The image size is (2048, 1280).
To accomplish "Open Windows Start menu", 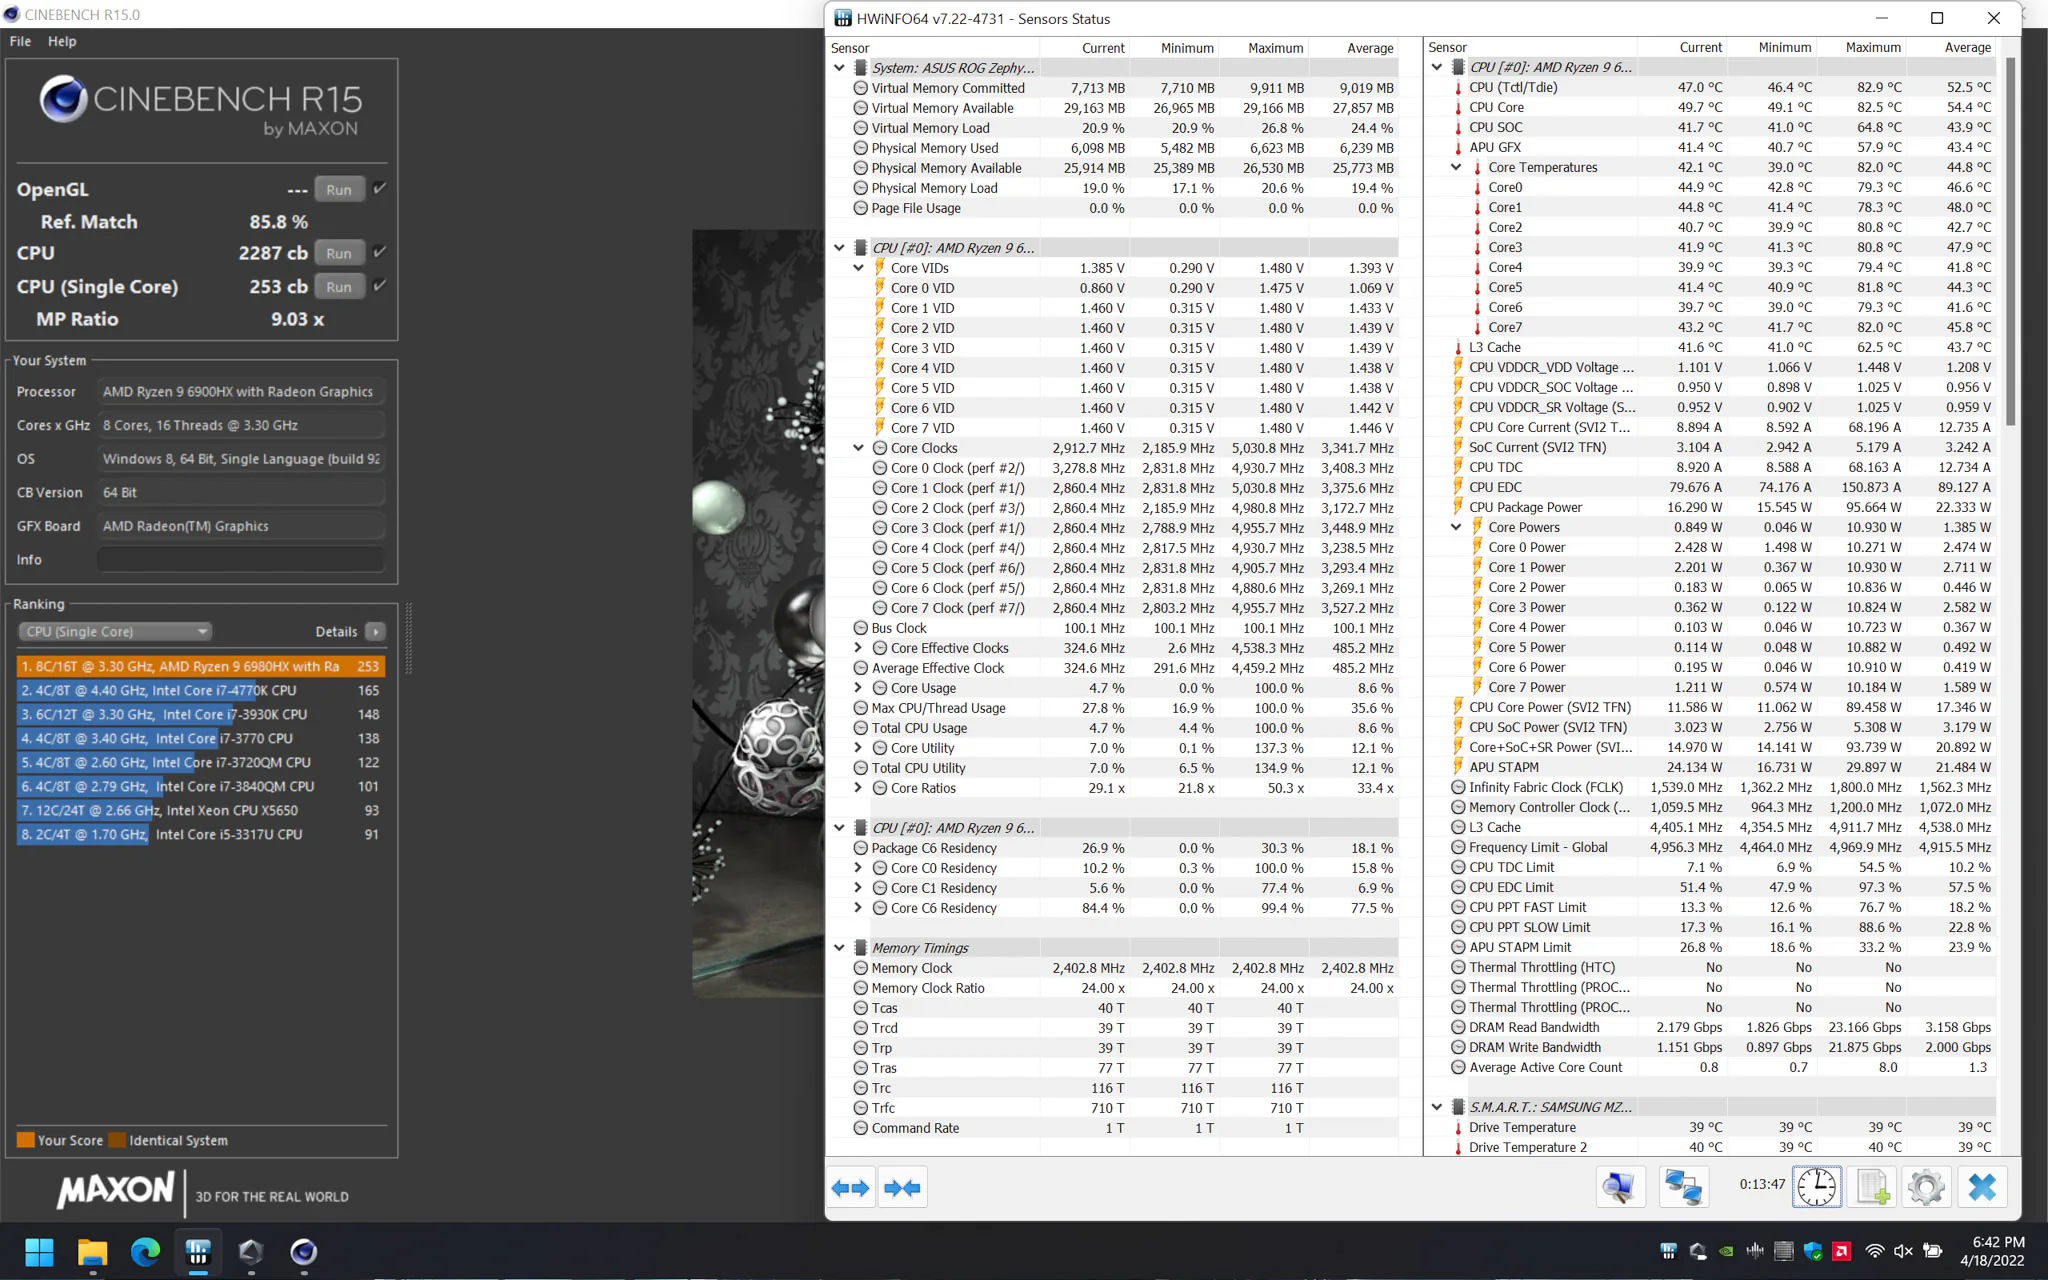I will click(x=39, y=1251).
